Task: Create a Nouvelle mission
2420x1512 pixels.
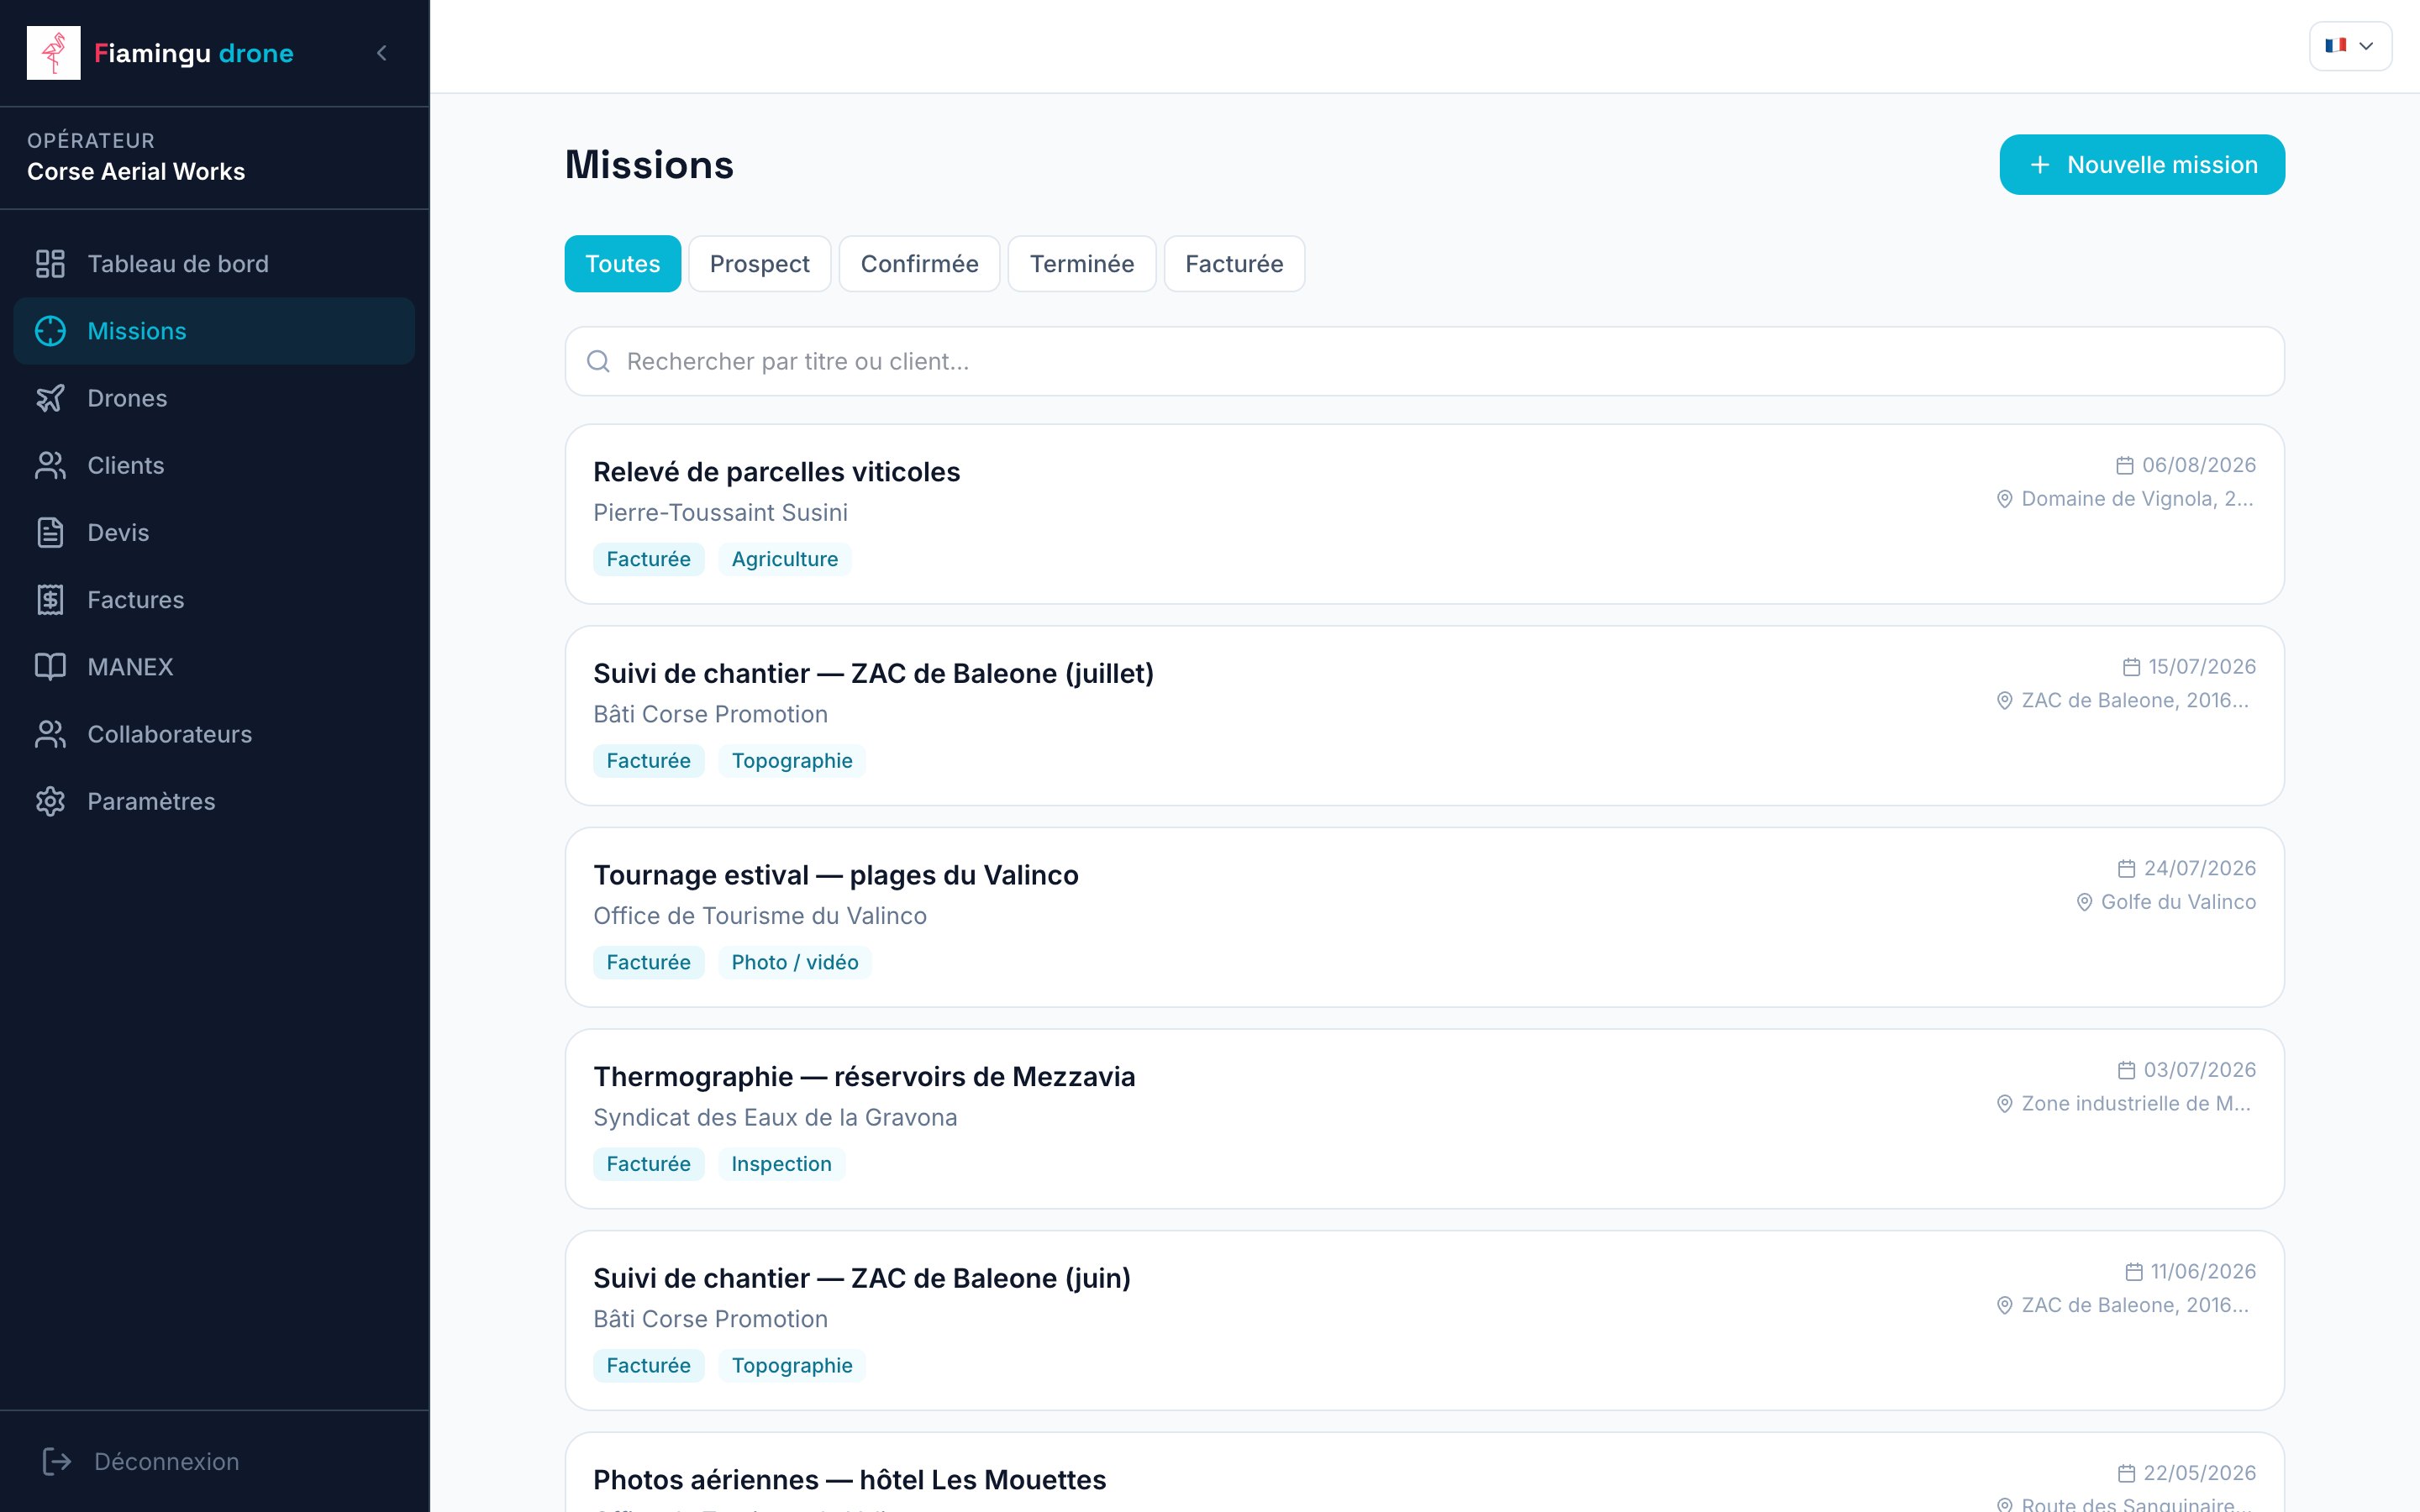Action: click(x=2141, y=165)
